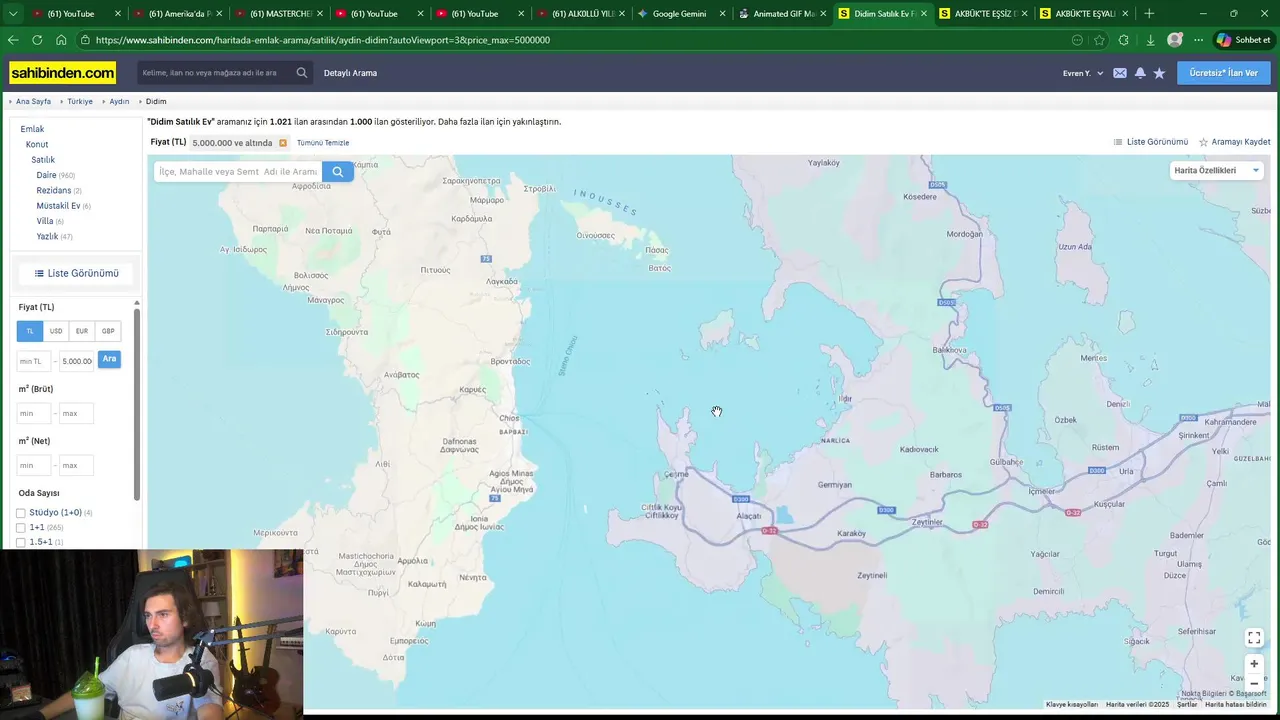
Task: Switch to AKBÜK'TE EŞSİZ tab
Action: (x=984, y=13)
